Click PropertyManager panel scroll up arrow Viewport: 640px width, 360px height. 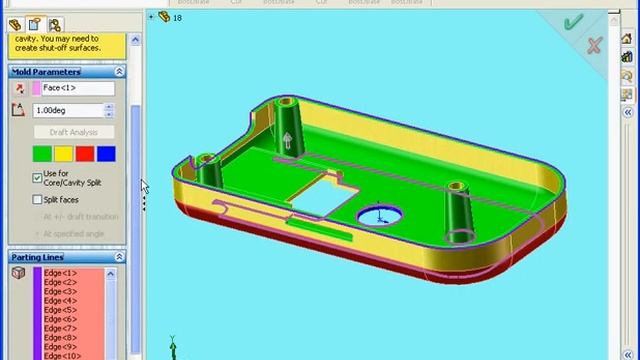135,40
